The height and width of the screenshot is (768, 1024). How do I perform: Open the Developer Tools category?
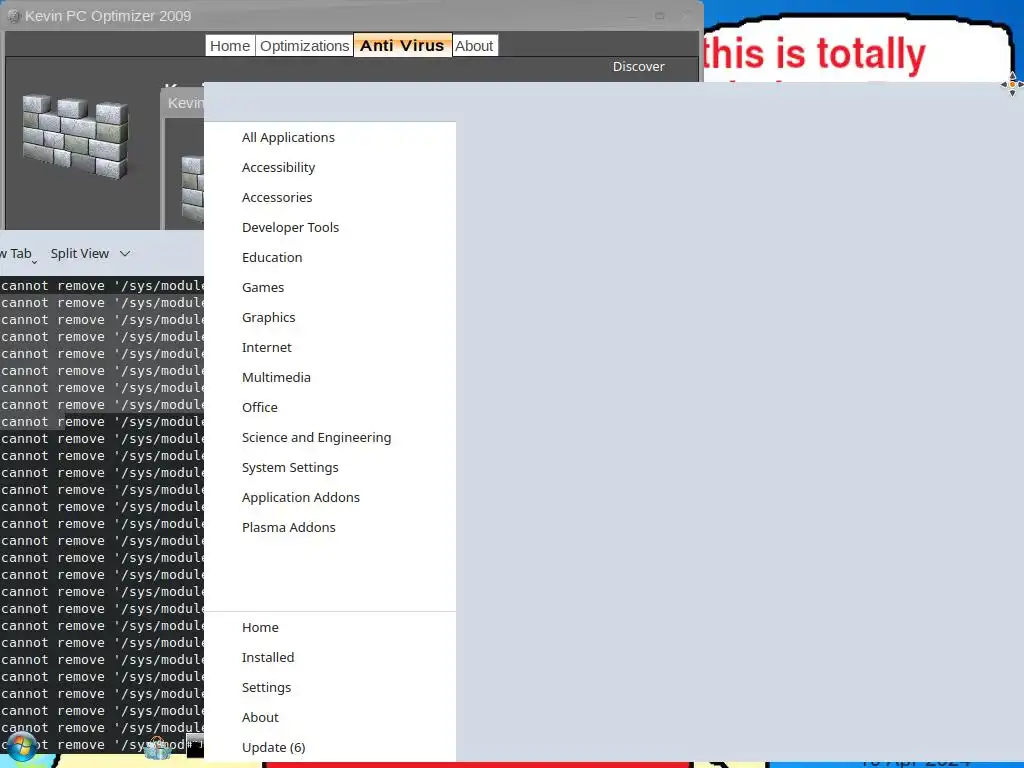pos(330,227)
